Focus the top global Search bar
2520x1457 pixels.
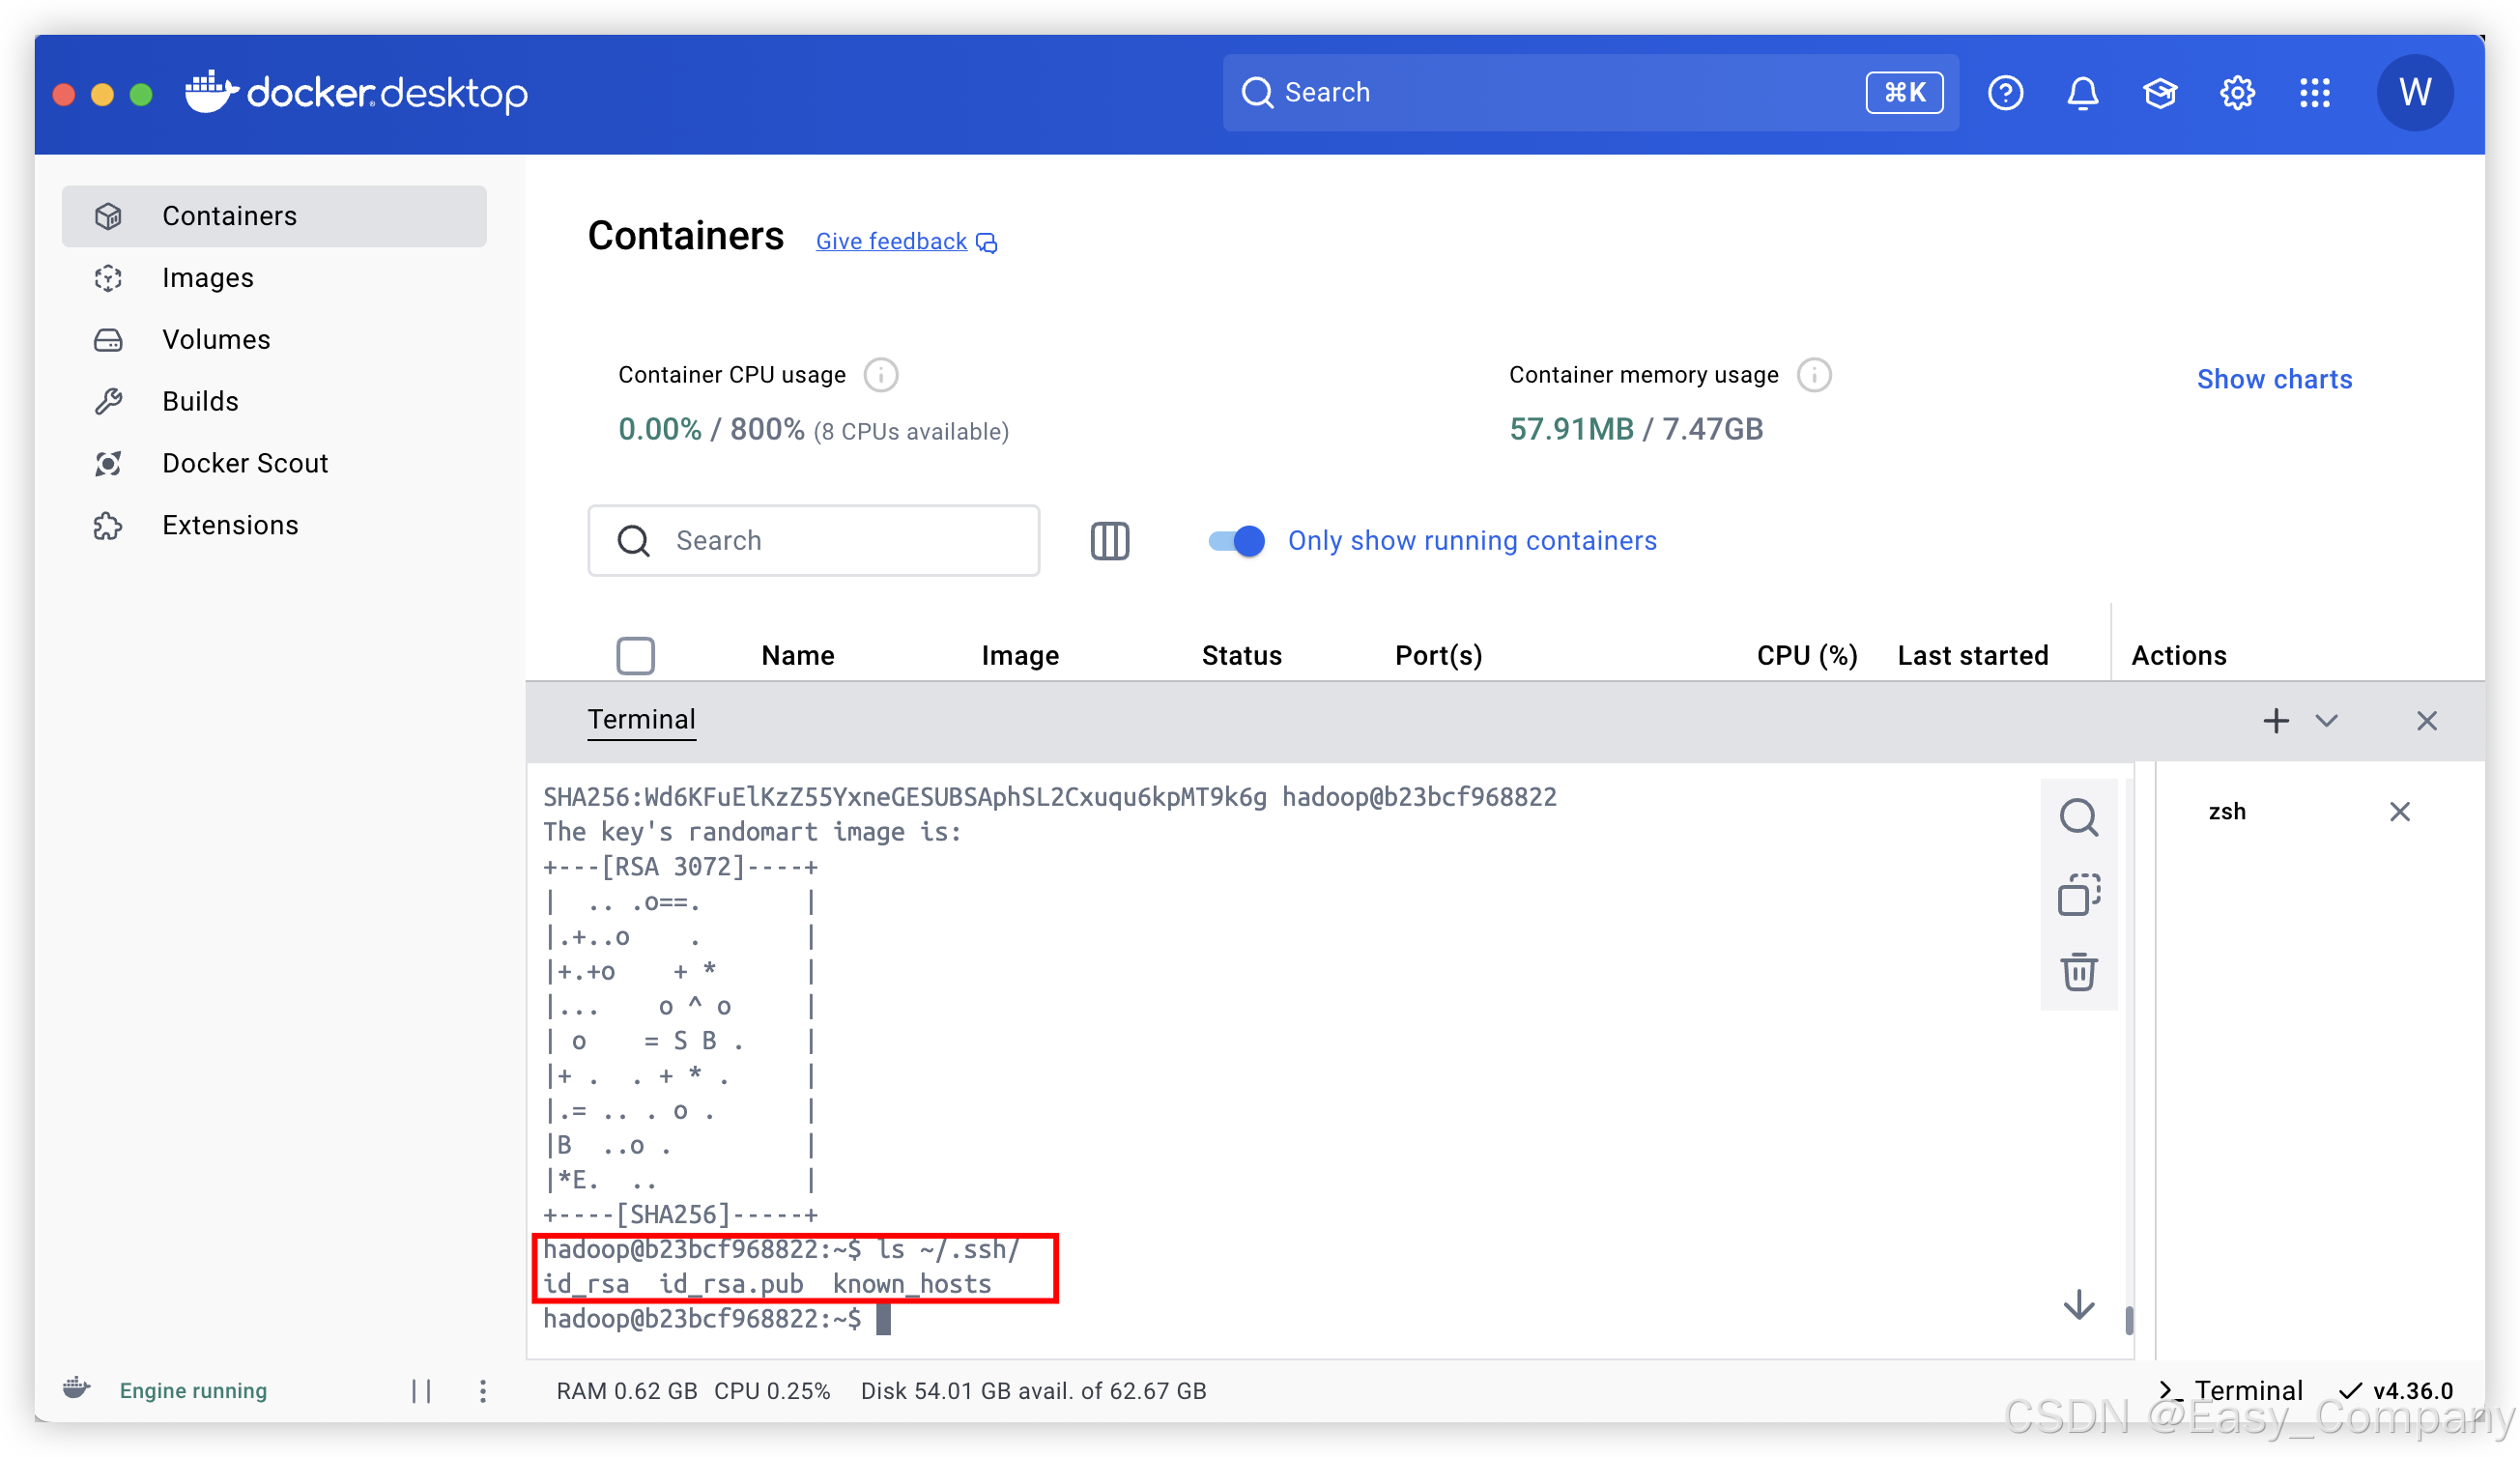(1590, 93)
